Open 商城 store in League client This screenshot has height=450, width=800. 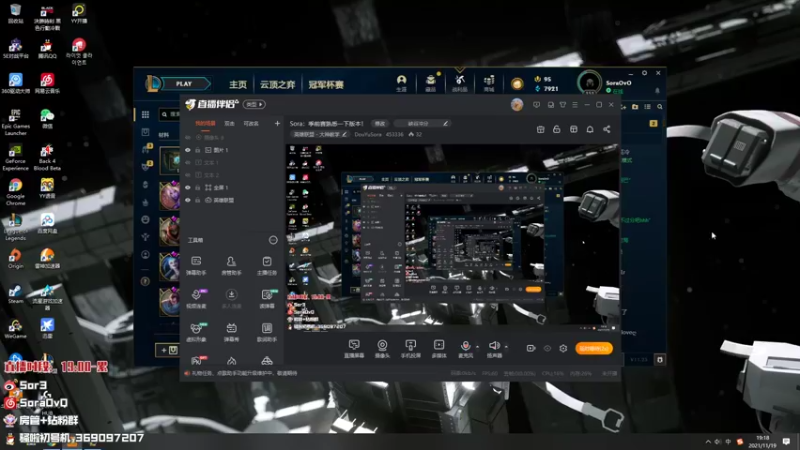(x=489, y=83)
